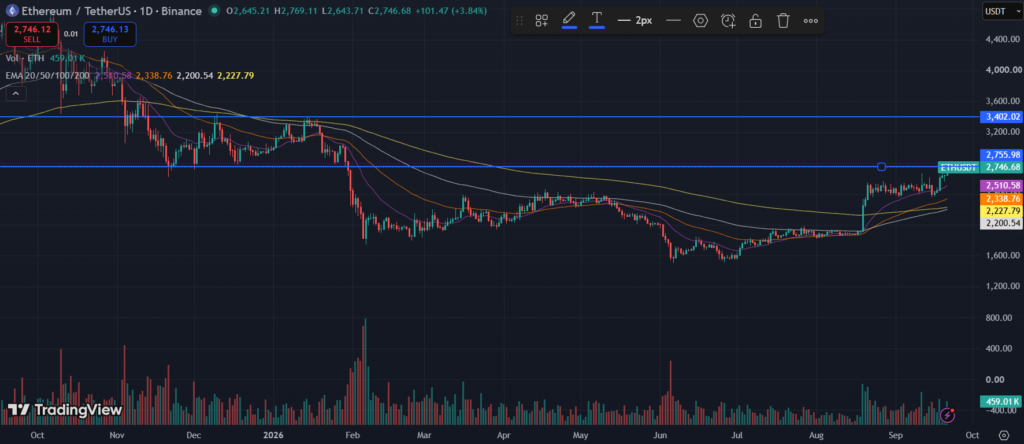Open drawing settings hexagon icon

701,21
